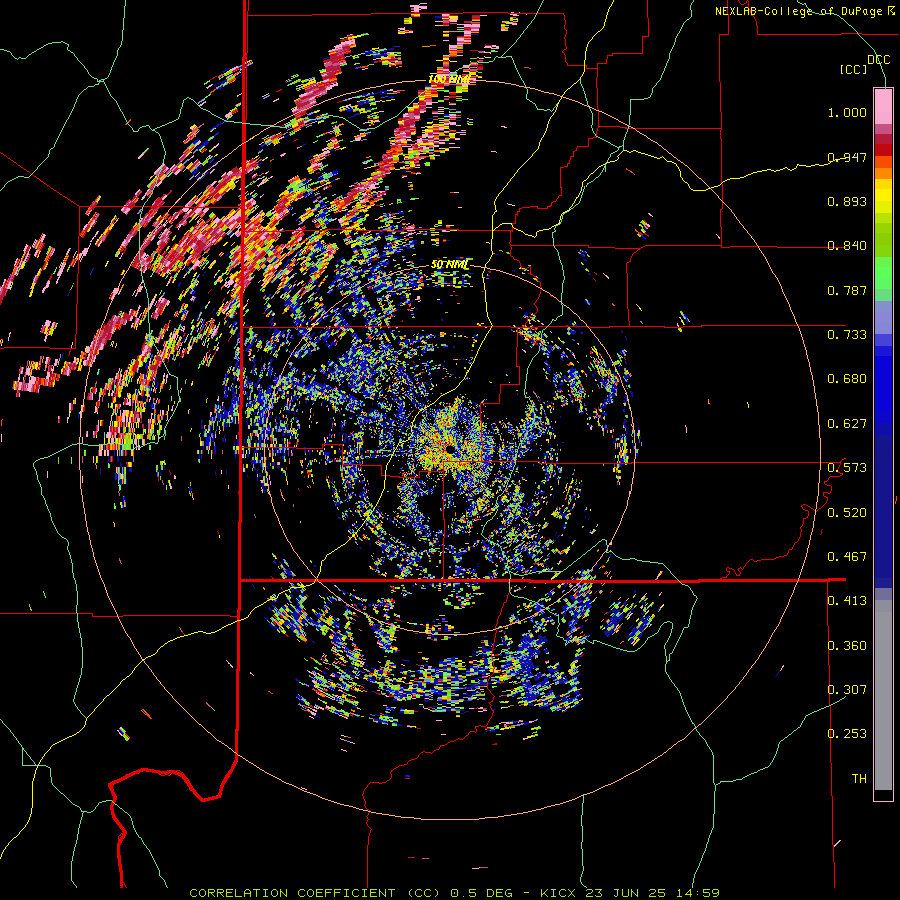Viewport: 900px width, 900px height.
Task: Pick the bright green color bar segment
Action: pyautogui.click(x=883, y=273)
